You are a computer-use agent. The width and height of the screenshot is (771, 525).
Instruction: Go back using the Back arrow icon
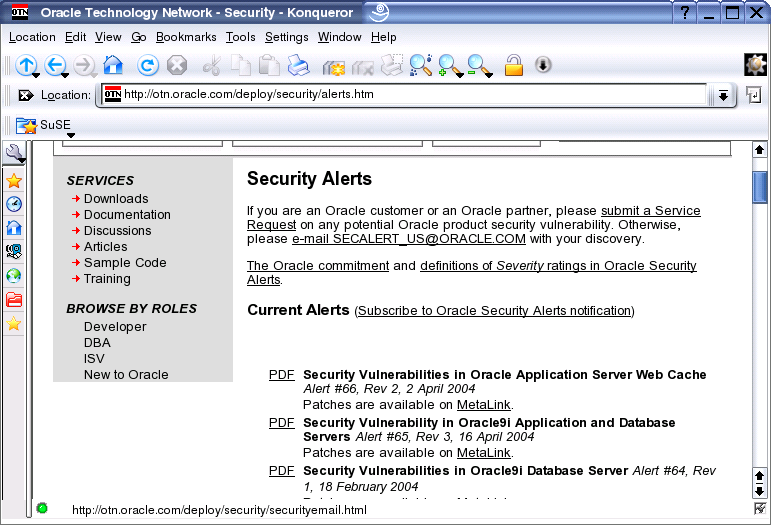tap(55, 65)
